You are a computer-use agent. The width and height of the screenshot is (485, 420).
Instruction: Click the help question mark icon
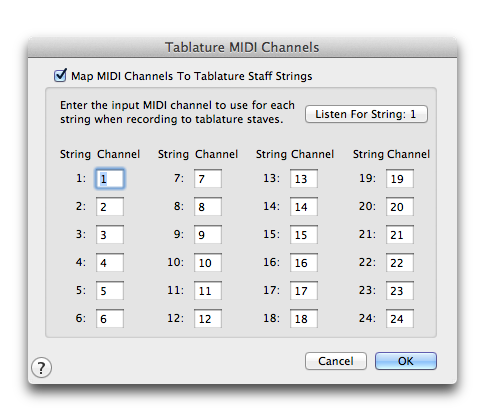coord(41,368)
